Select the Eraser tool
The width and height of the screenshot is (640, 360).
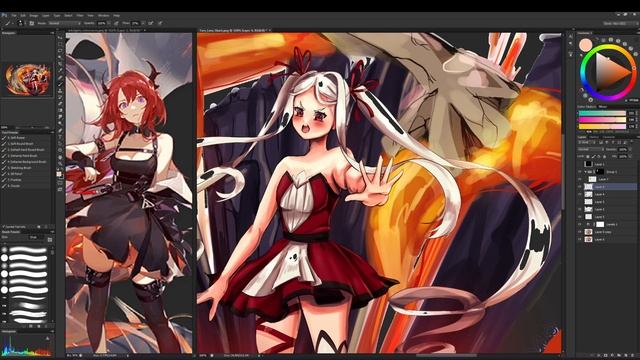coord(60,104)
